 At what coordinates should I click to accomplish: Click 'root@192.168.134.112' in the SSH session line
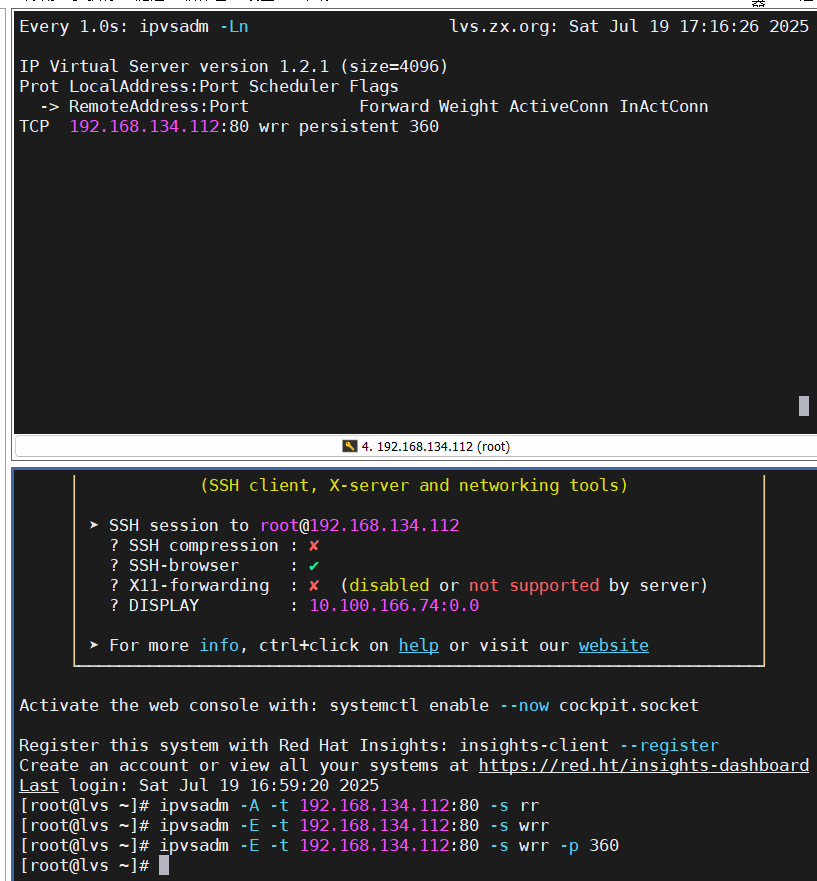coord(360,525)
